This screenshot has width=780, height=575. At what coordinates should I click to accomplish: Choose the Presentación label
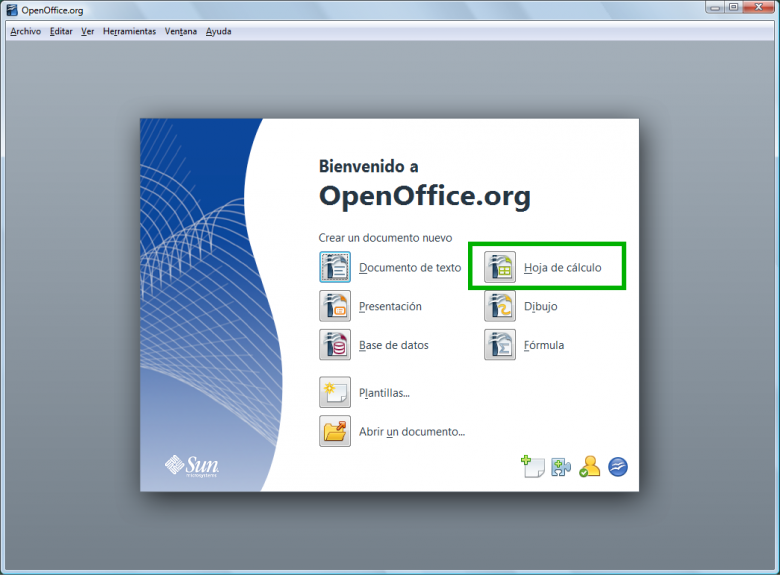coord(390,306)
